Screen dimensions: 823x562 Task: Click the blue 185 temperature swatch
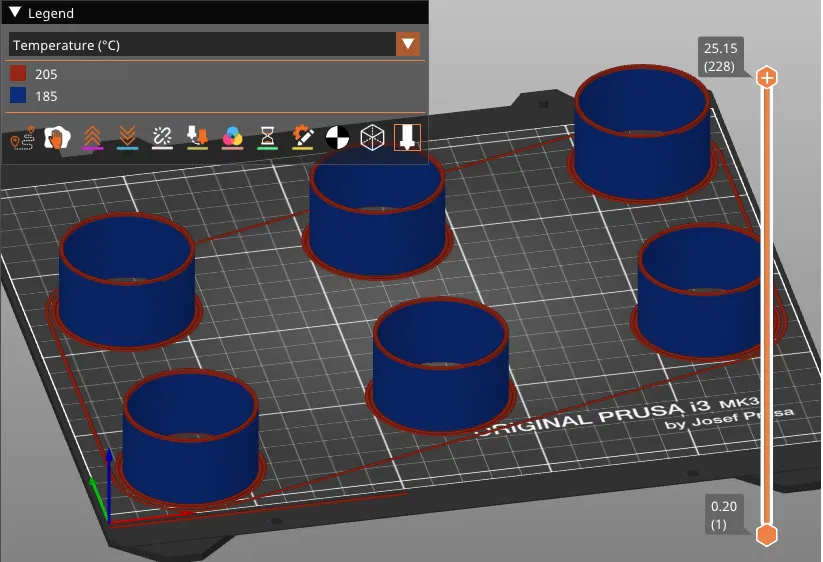tap(18, 96)
